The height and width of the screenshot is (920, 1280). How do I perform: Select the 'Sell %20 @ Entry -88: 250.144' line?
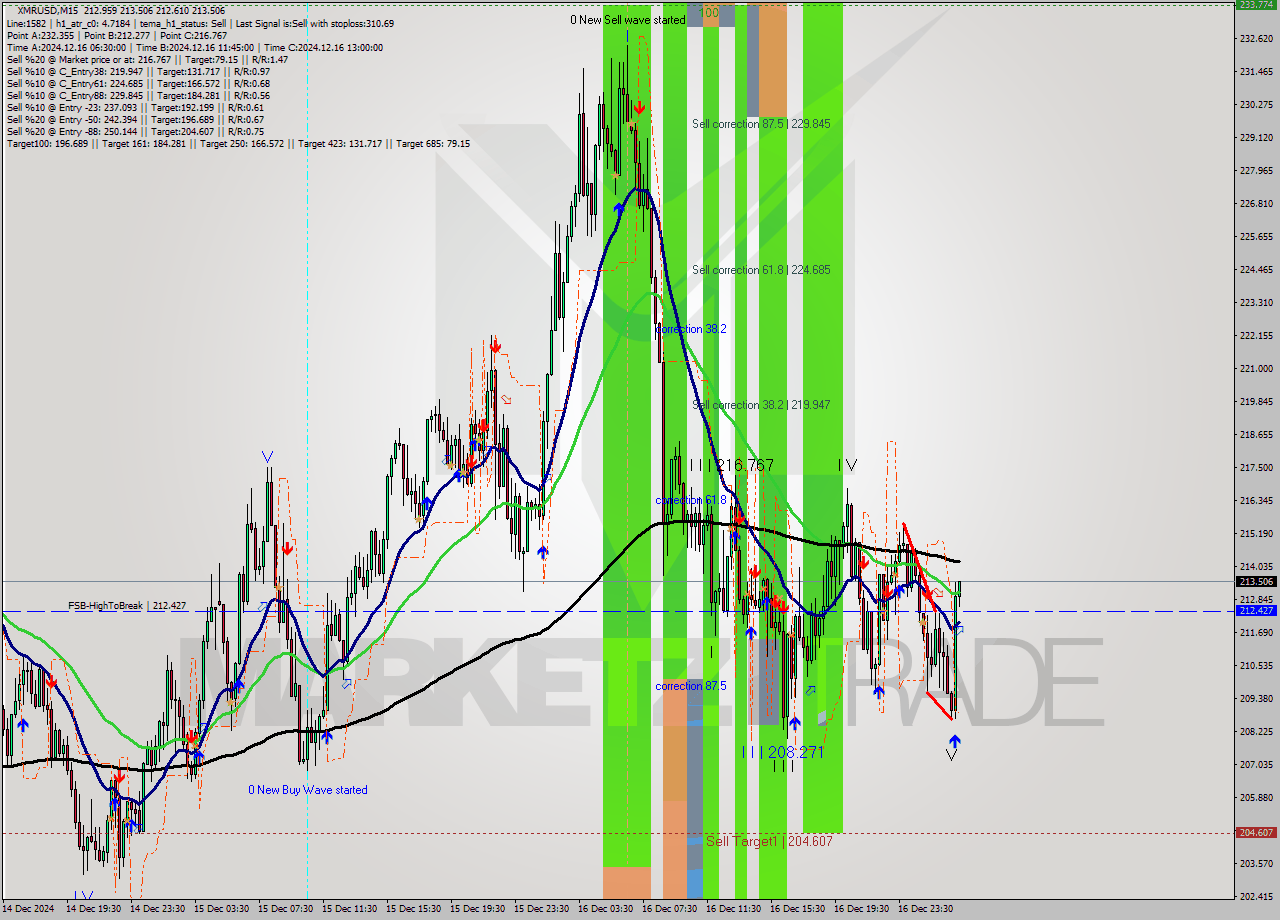[135, 131]
